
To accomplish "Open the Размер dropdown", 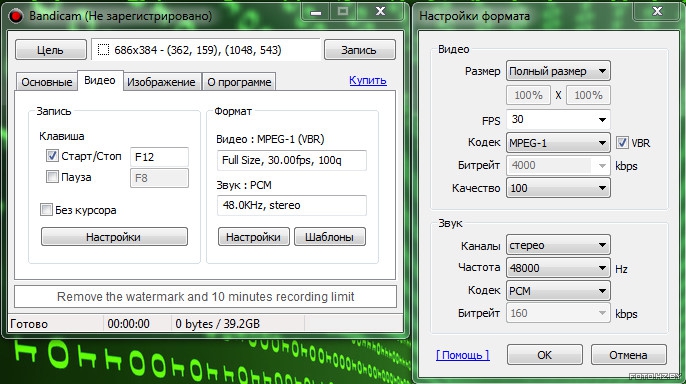I will 558,71.
